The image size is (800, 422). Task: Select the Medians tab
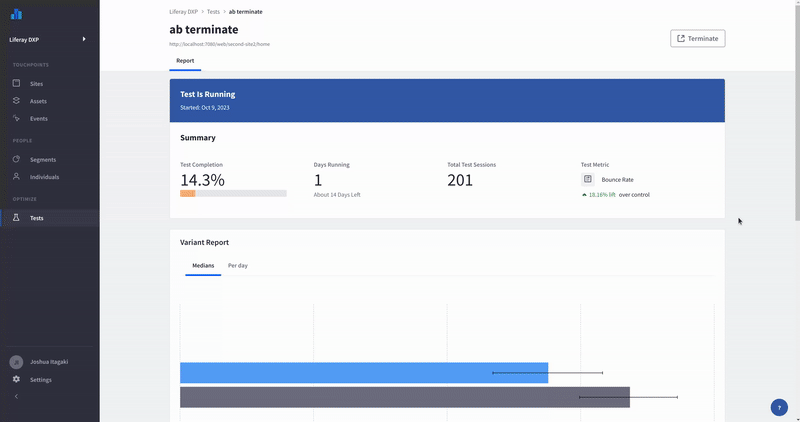tap(203, 266)
